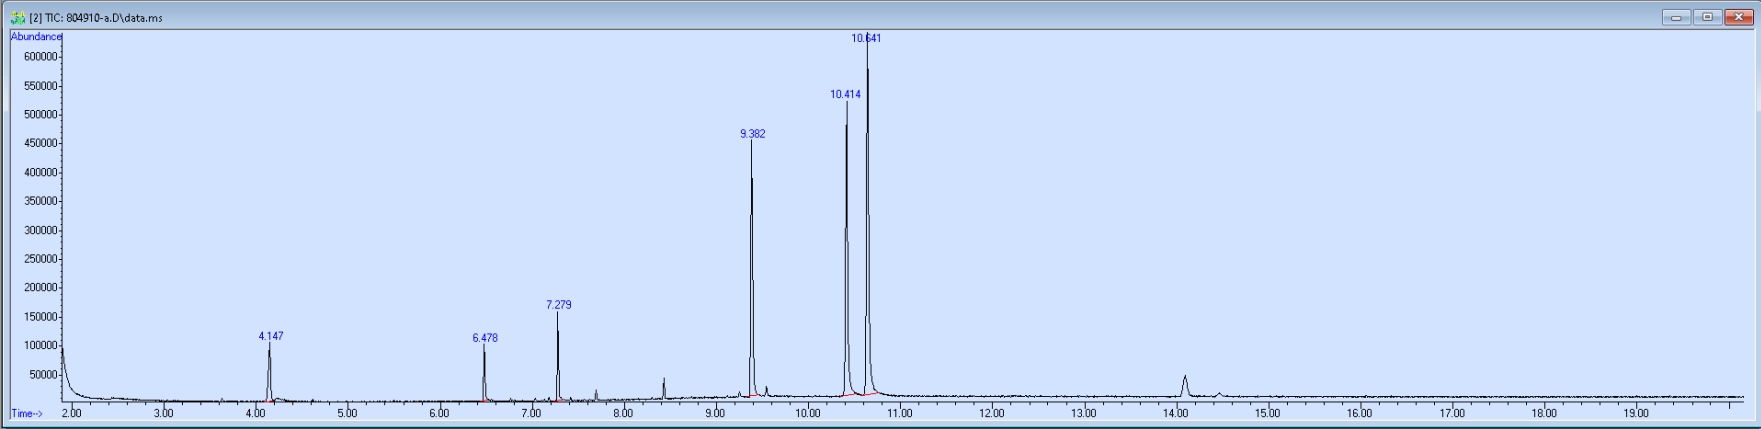This screenshot has height=429, width=1761.
Task: Click the y-axis value 500000
Action: (x=41, y=115)
